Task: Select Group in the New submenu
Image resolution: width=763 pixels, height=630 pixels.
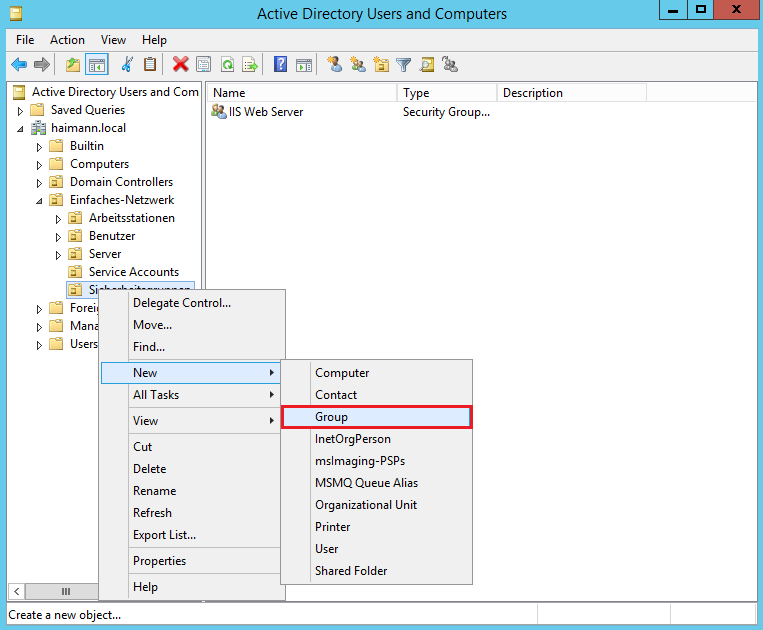Action: (377, 417)
